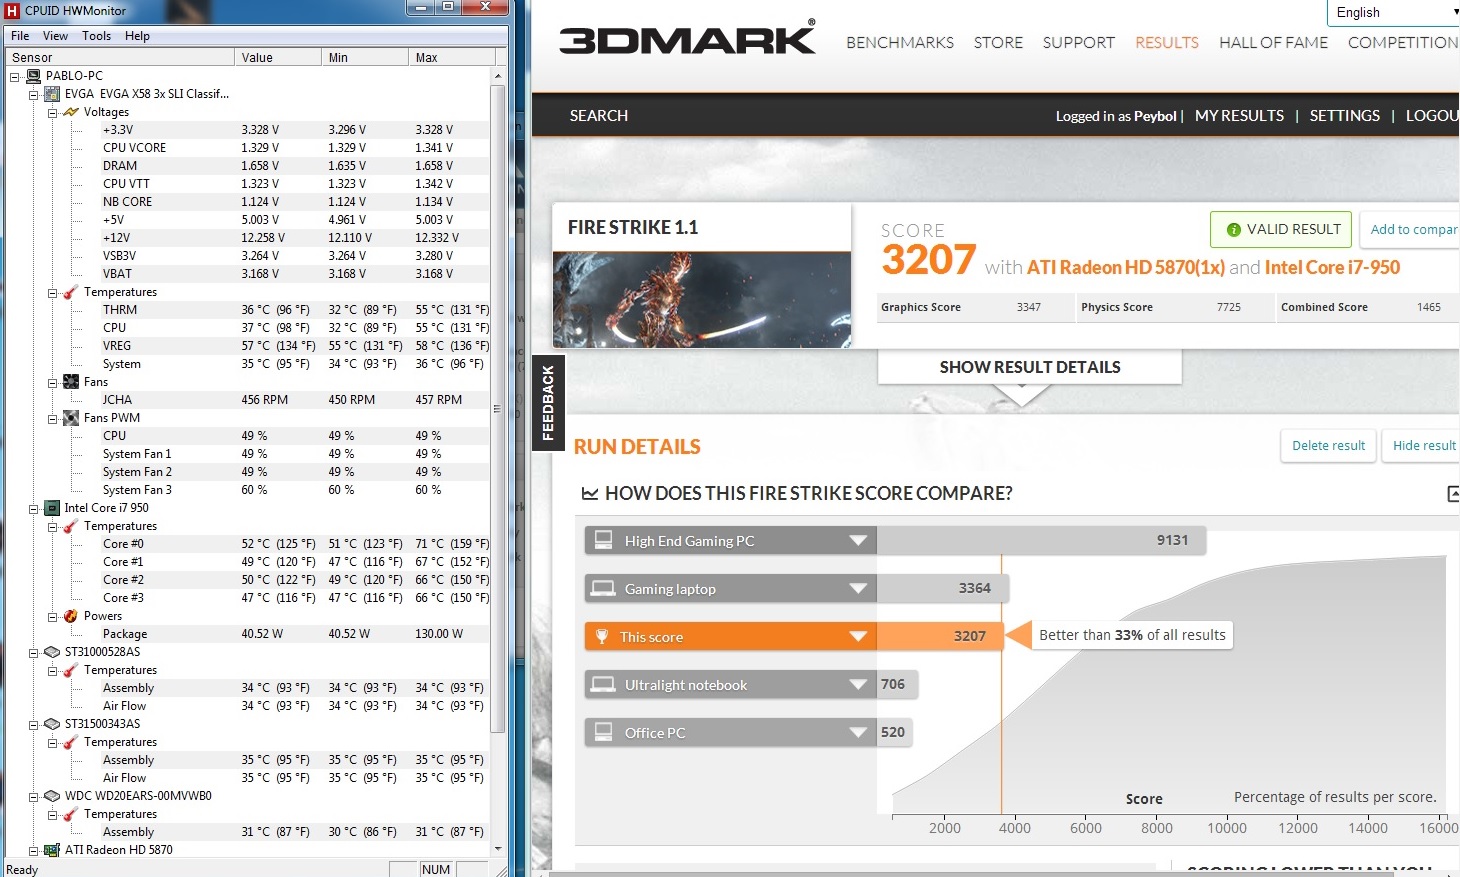Viewport: 1460px width, 877px height.
Task: Click Show Result Details
Action: coord(1029,367)
